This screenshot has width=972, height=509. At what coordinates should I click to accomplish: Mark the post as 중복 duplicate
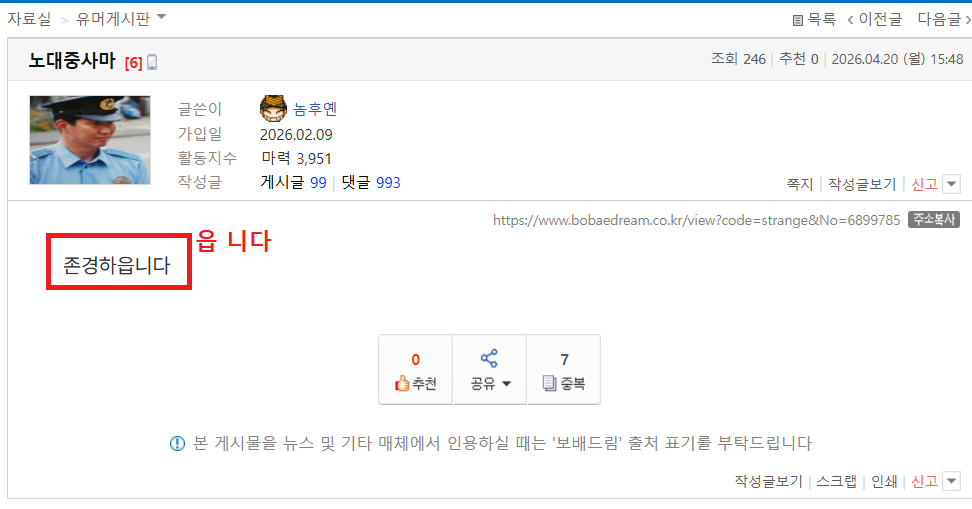(x=563, y=370)
